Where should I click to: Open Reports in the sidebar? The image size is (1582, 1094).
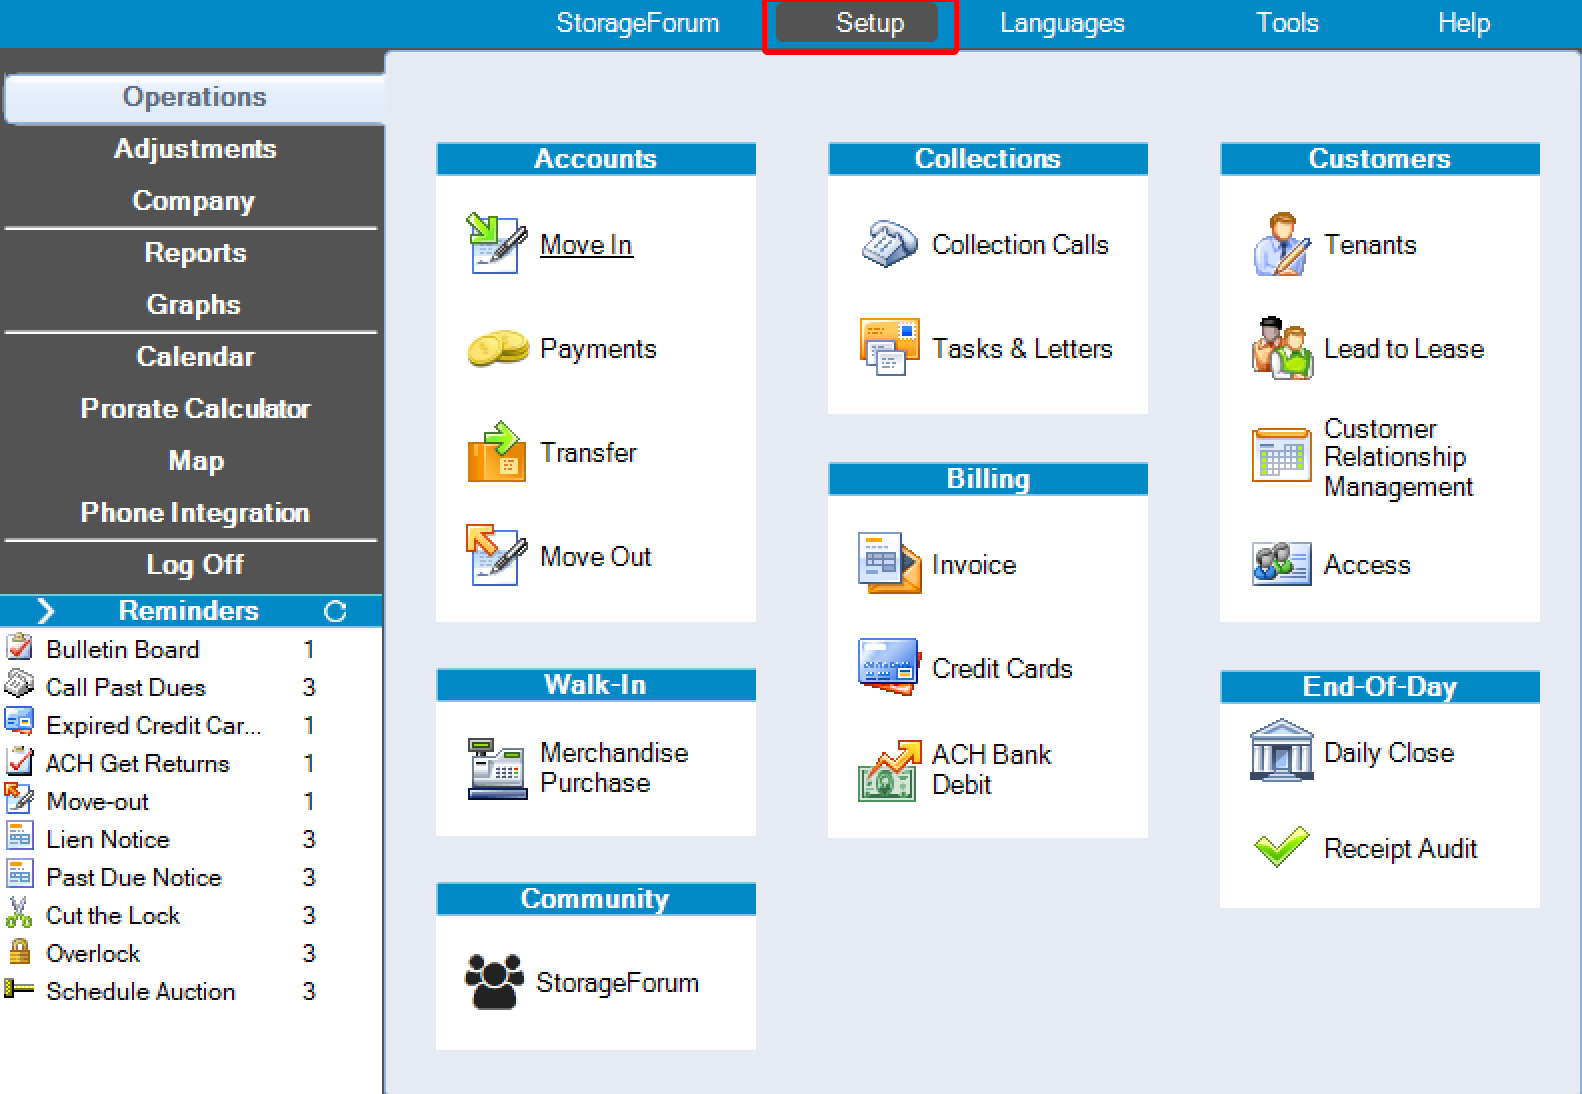click(x=195, y=253)
